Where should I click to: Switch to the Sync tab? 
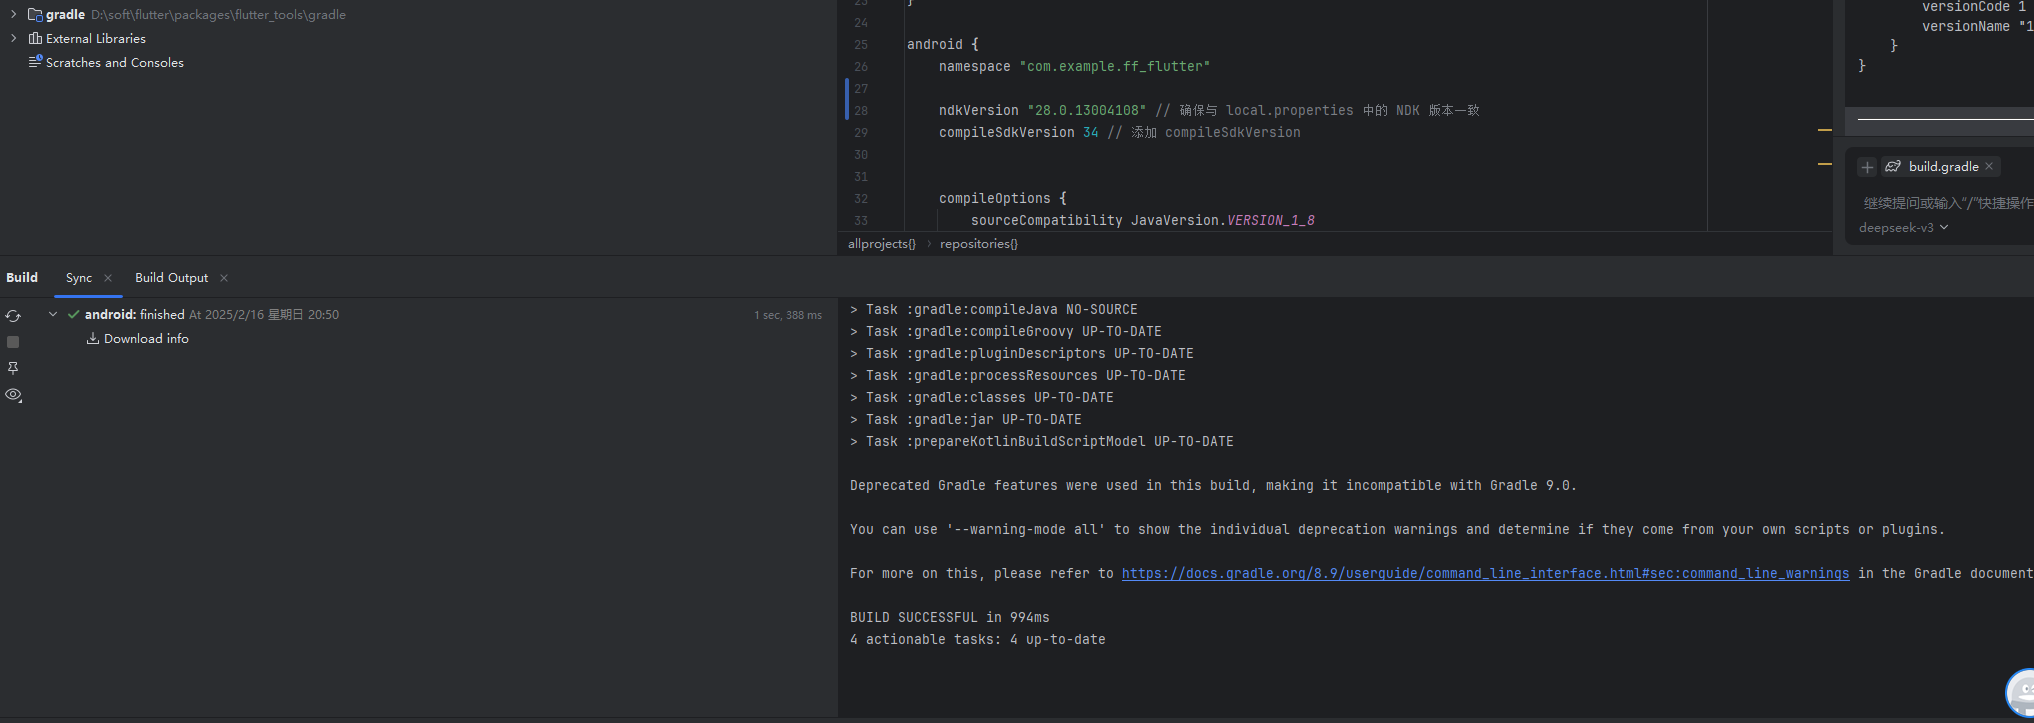(x=79, y=278)
